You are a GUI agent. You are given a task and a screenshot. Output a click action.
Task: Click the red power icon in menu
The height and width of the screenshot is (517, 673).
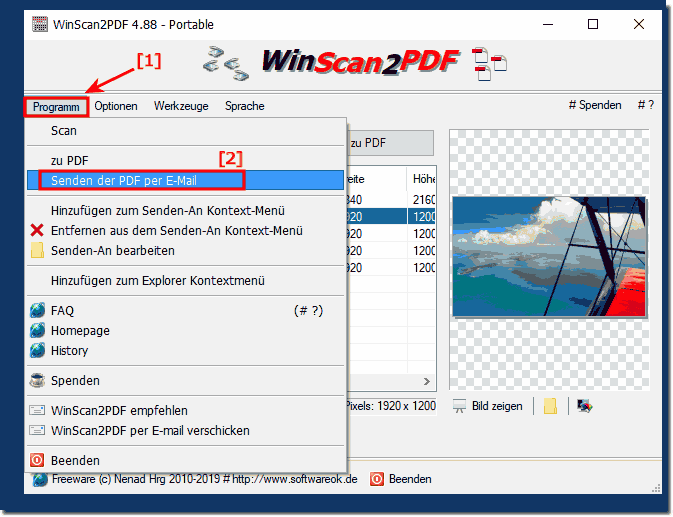click(x=37, y=460)
